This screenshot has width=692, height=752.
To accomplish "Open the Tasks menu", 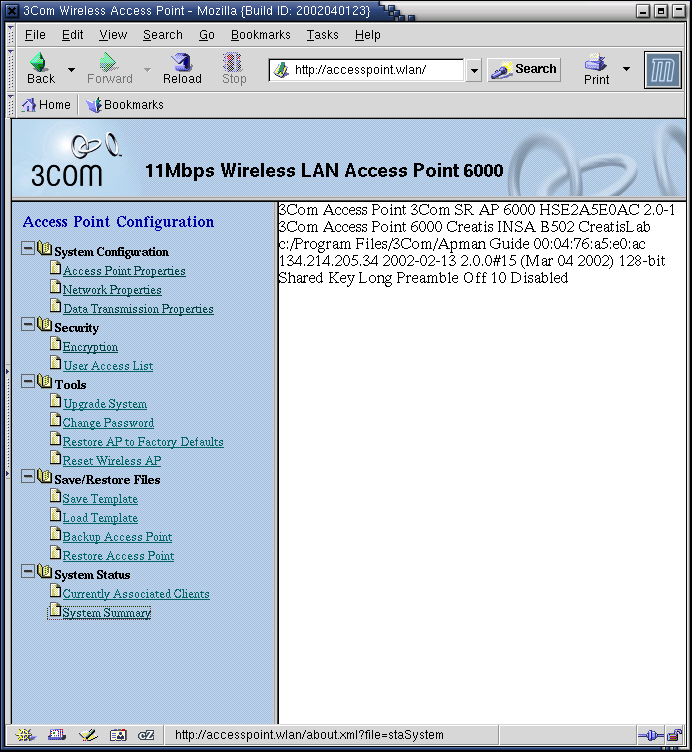I will [x=322, y=35].
